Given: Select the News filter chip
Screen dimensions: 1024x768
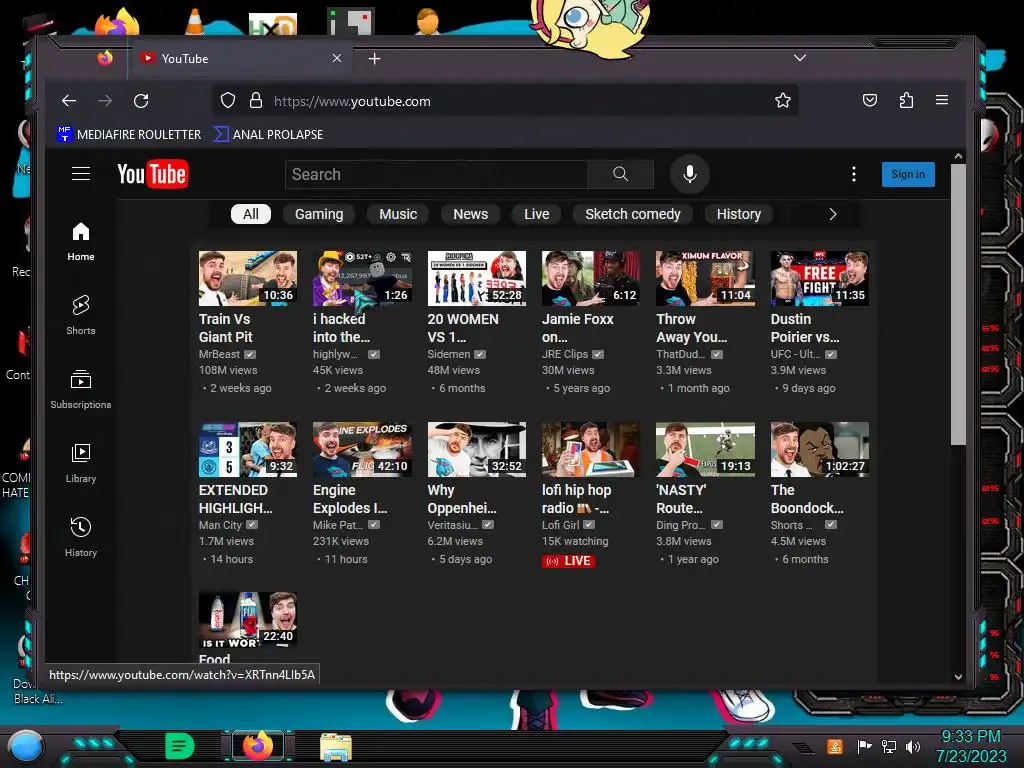Looking at the screenshot, I should (x=470, y=214).
